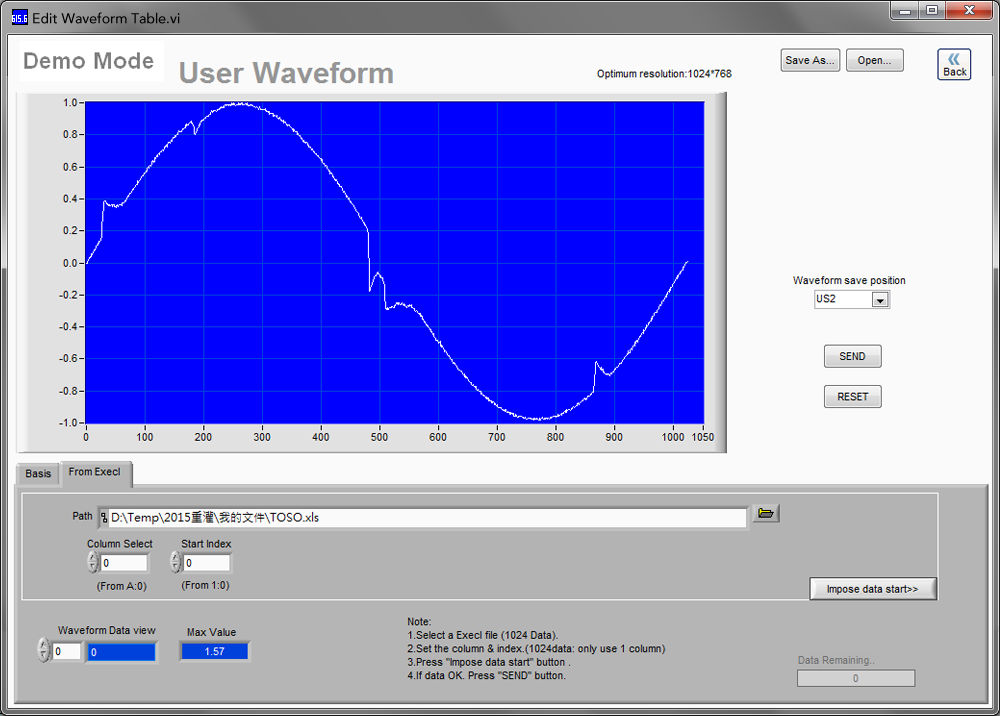Open the folder browse icon beside Path
The height and width of the screenshot is (716, 1000).
(x=765, y=513)
